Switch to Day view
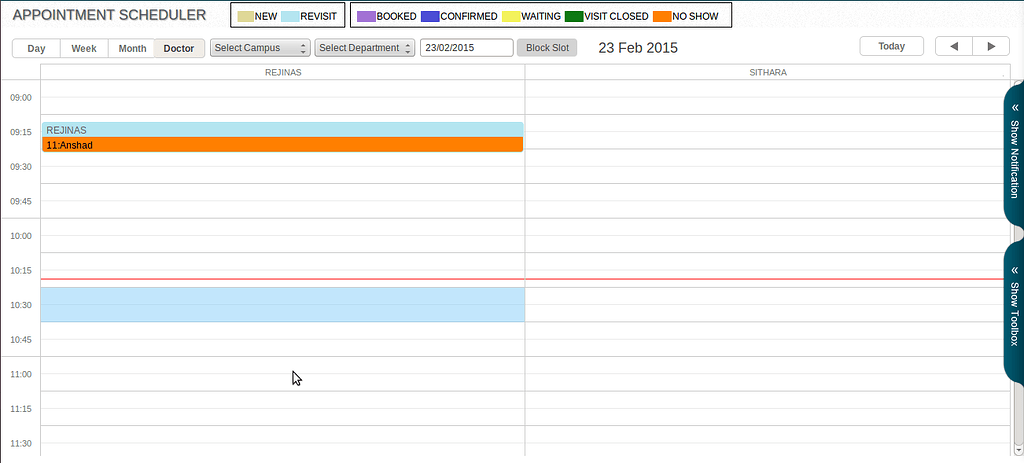Viewport: 1024px width, 463px height. click(37, 48)
